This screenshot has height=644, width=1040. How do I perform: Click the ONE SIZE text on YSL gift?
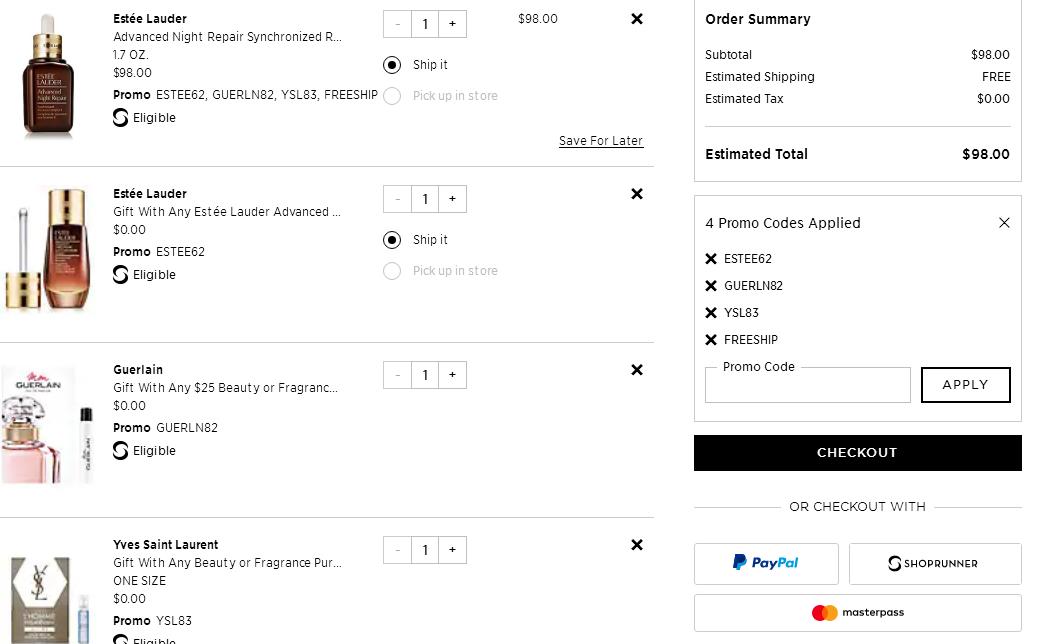(x=139, y=580)
